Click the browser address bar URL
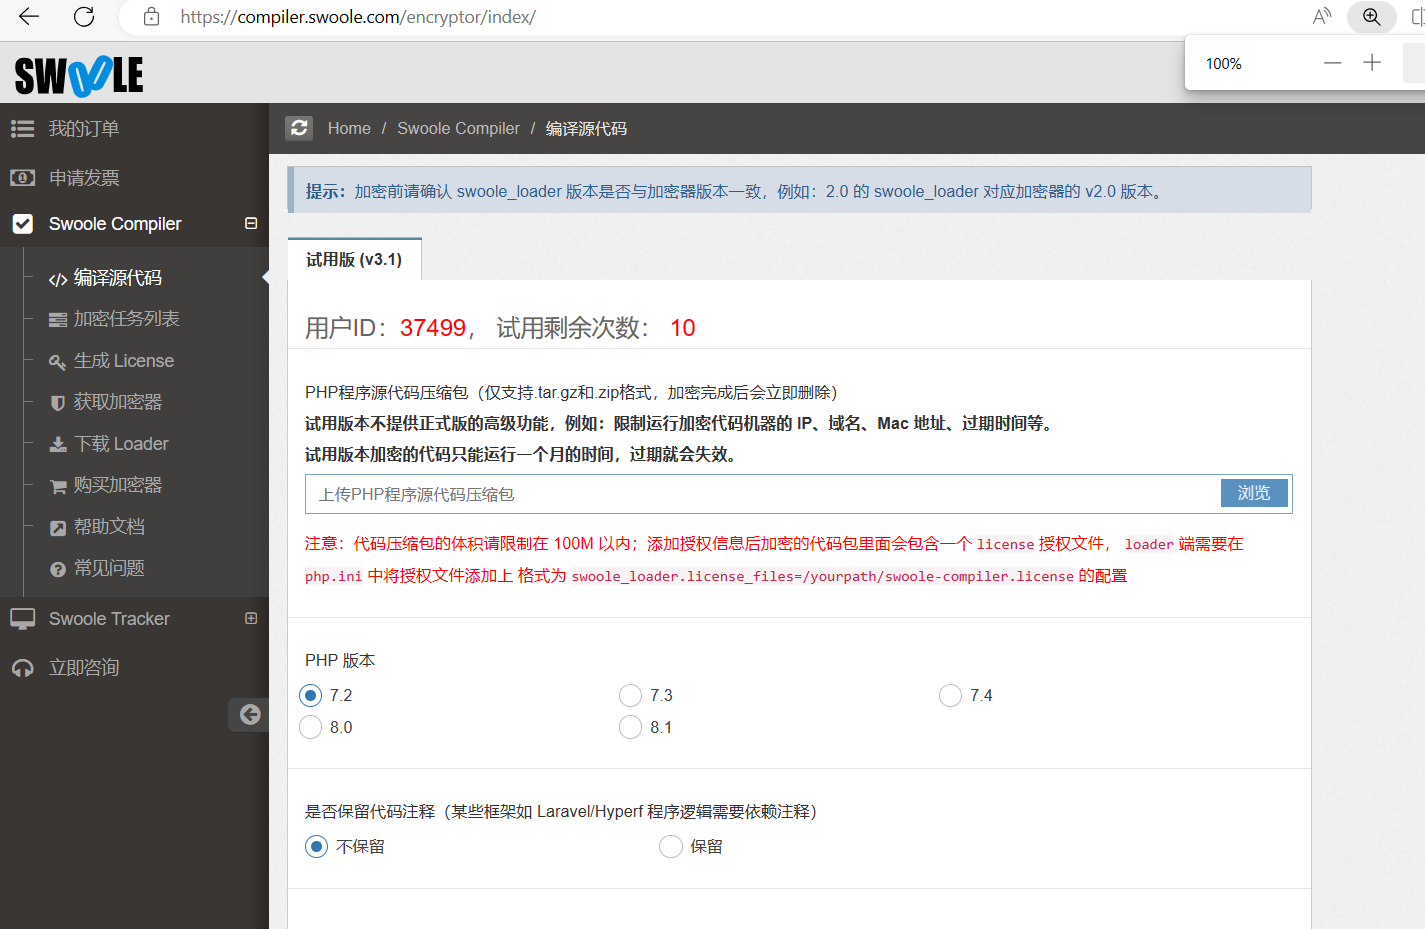Viewport: 1425px width, 929px height. point(358,17)
